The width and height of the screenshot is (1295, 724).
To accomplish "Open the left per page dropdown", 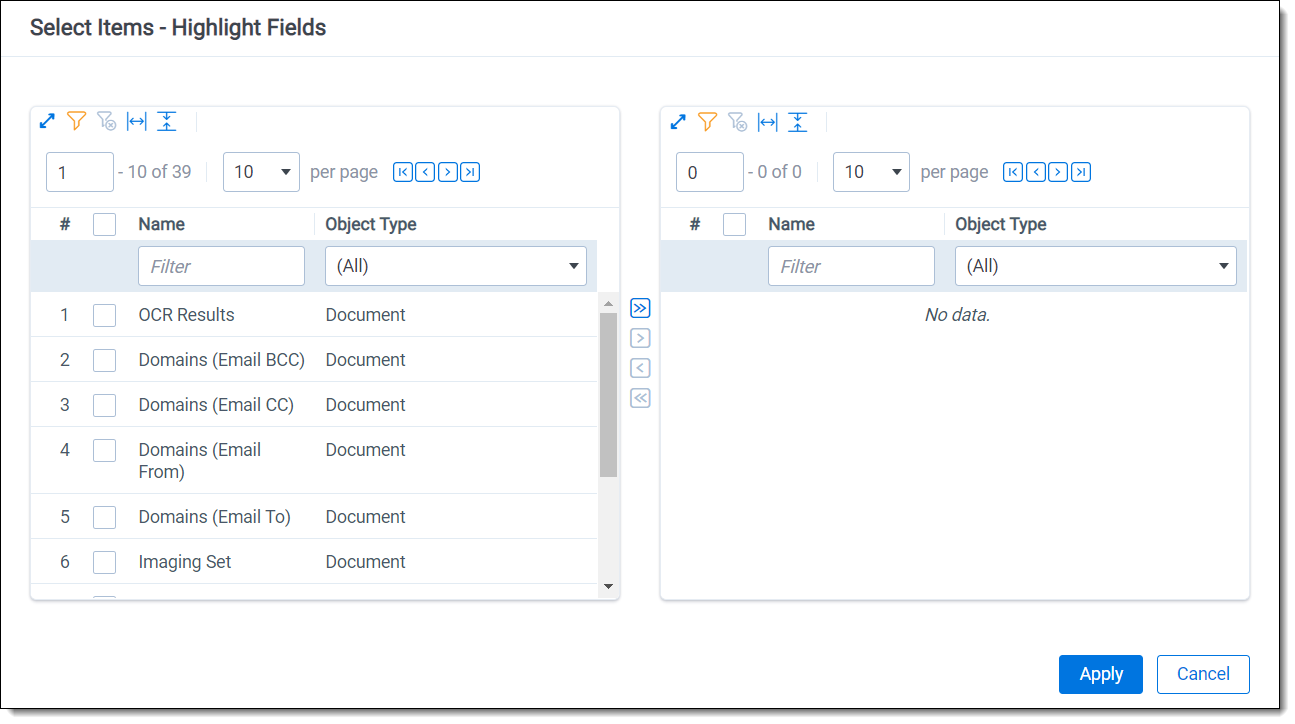I will tap(261, 172).
